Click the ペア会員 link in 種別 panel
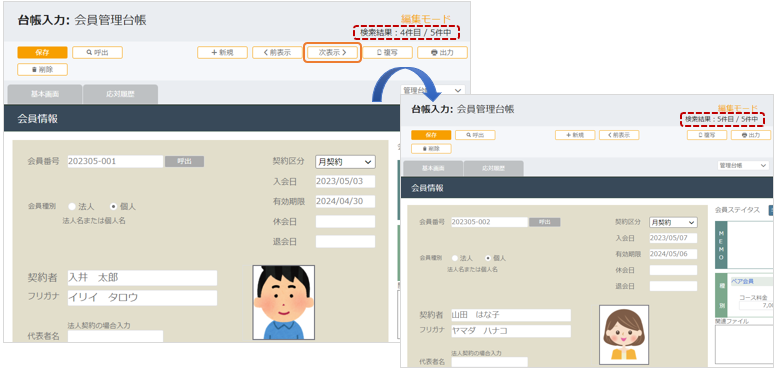The image size is (776, 369). point(742,281)
